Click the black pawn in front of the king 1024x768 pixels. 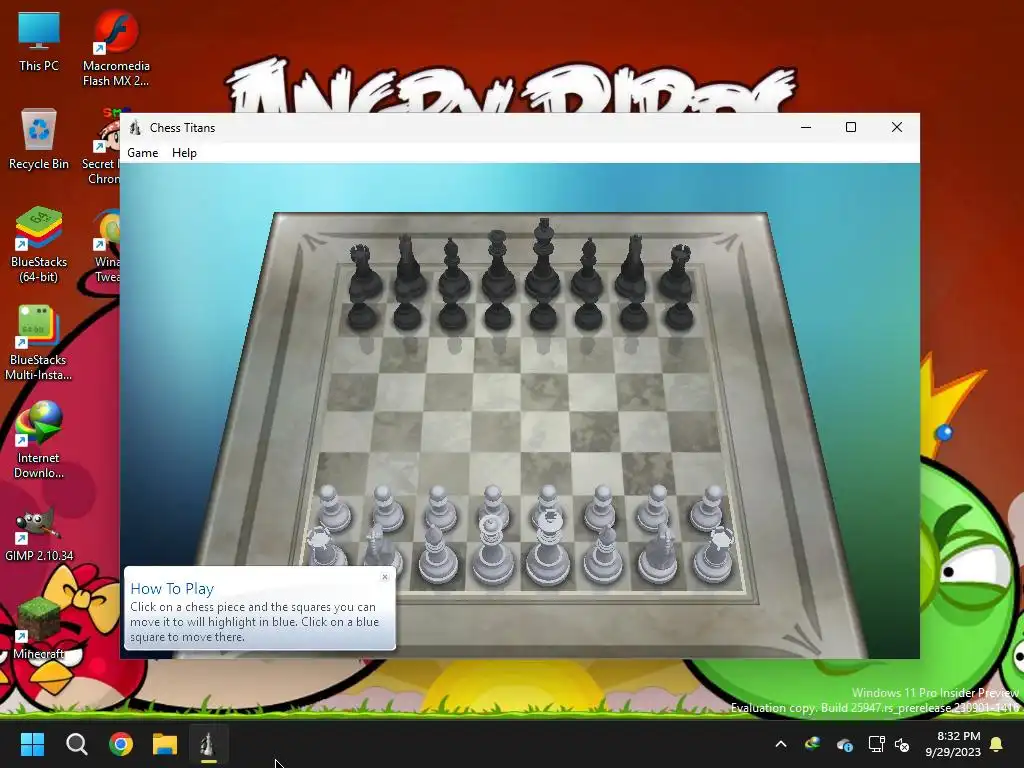pos(543,315)
